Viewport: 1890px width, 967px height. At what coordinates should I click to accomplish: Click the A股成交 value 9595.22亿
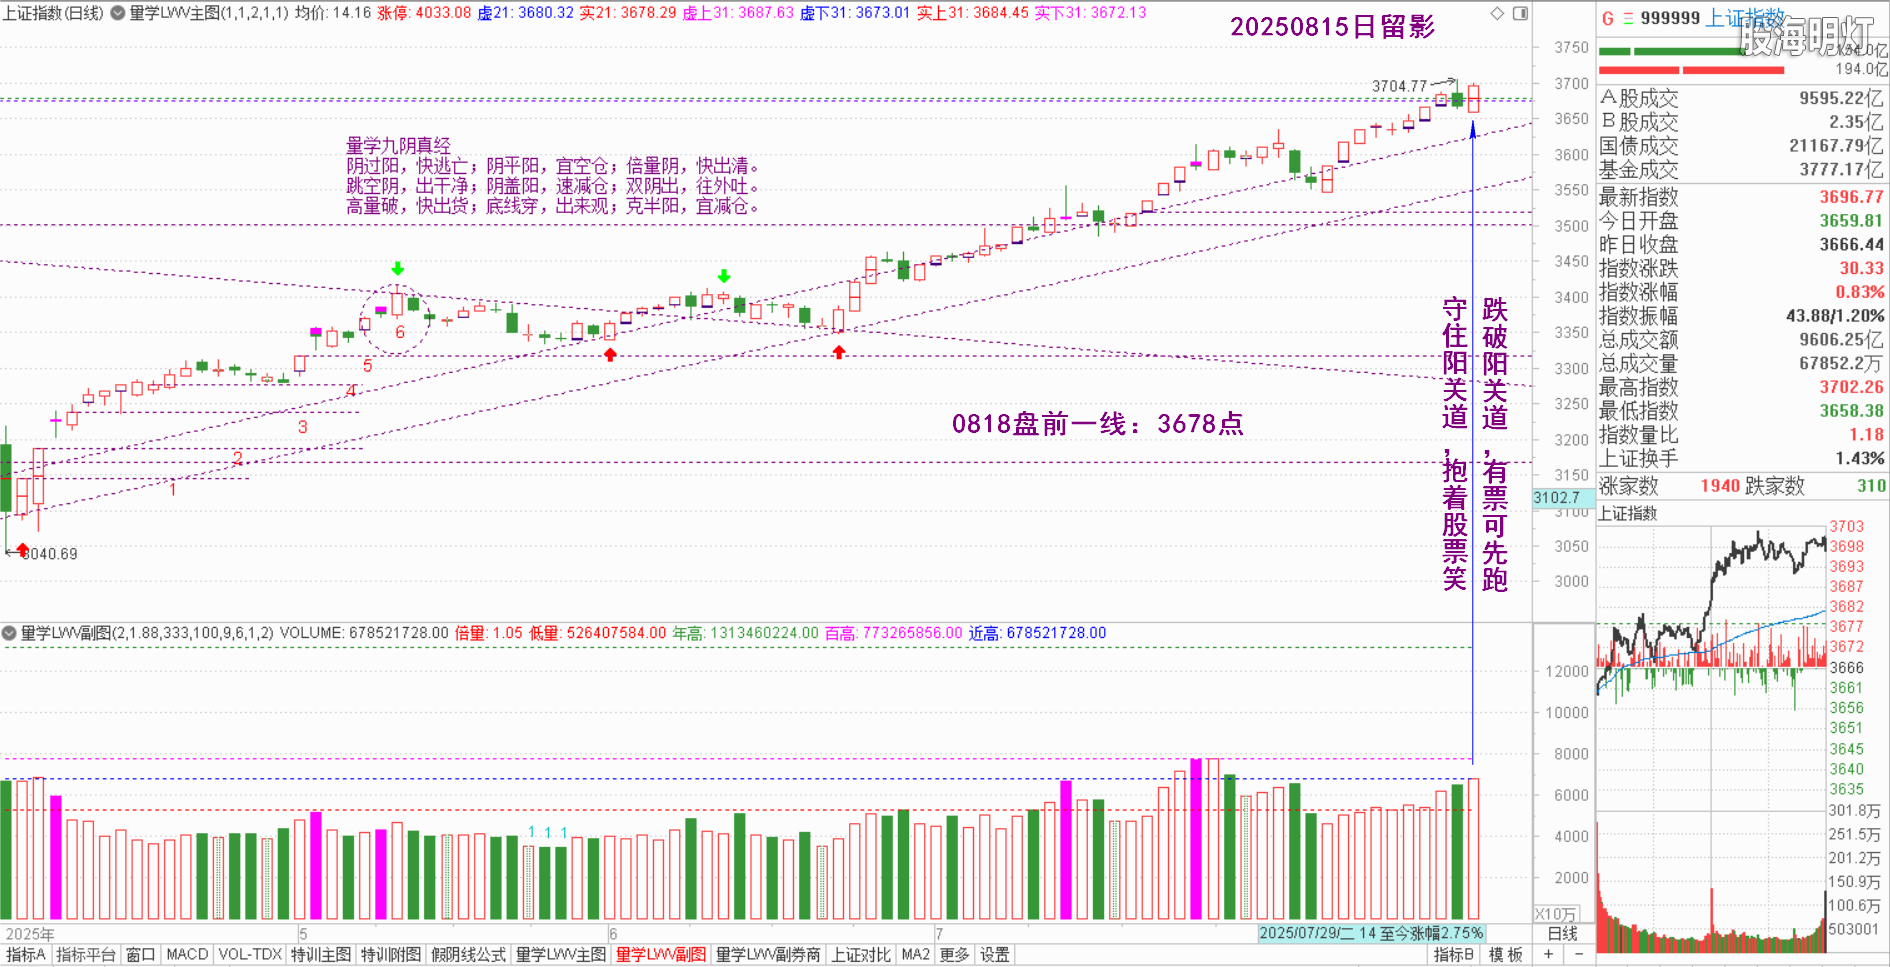1841,98
